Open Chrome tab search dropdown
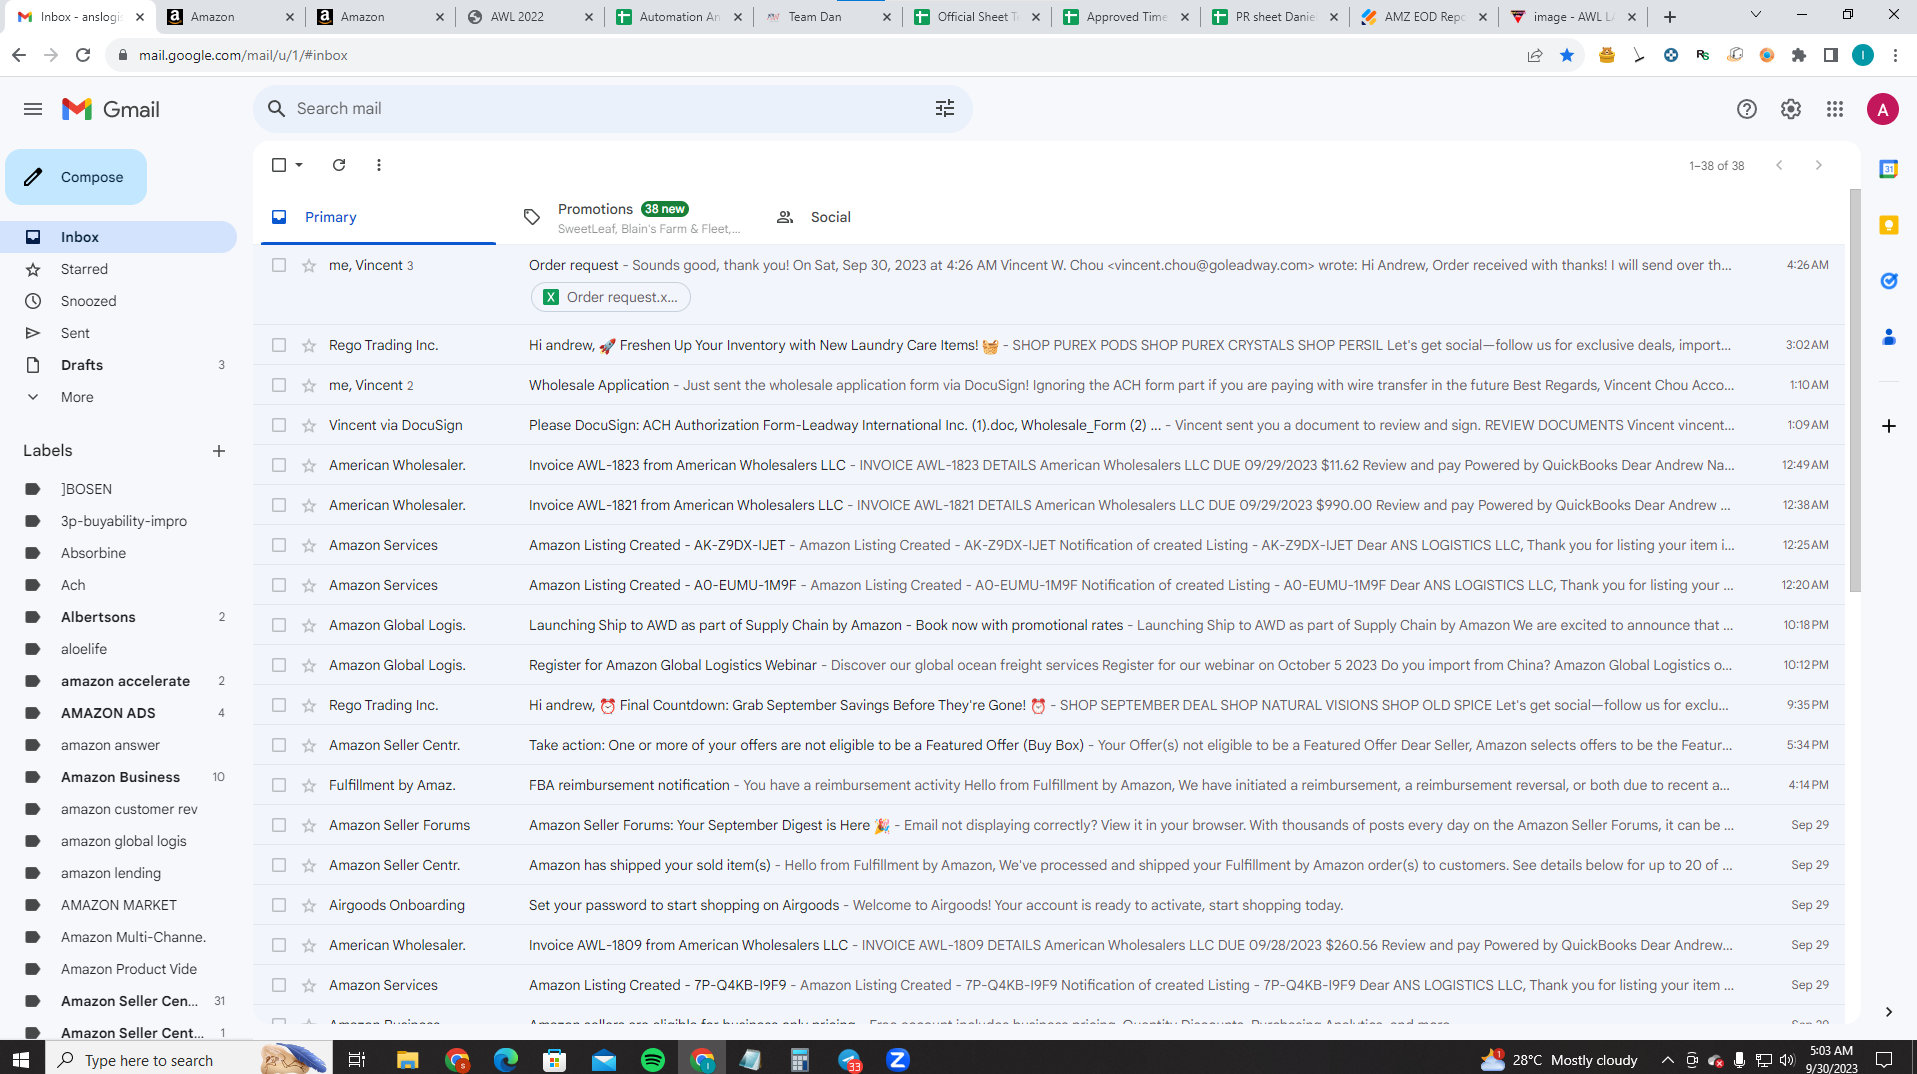 point(1755,16)
